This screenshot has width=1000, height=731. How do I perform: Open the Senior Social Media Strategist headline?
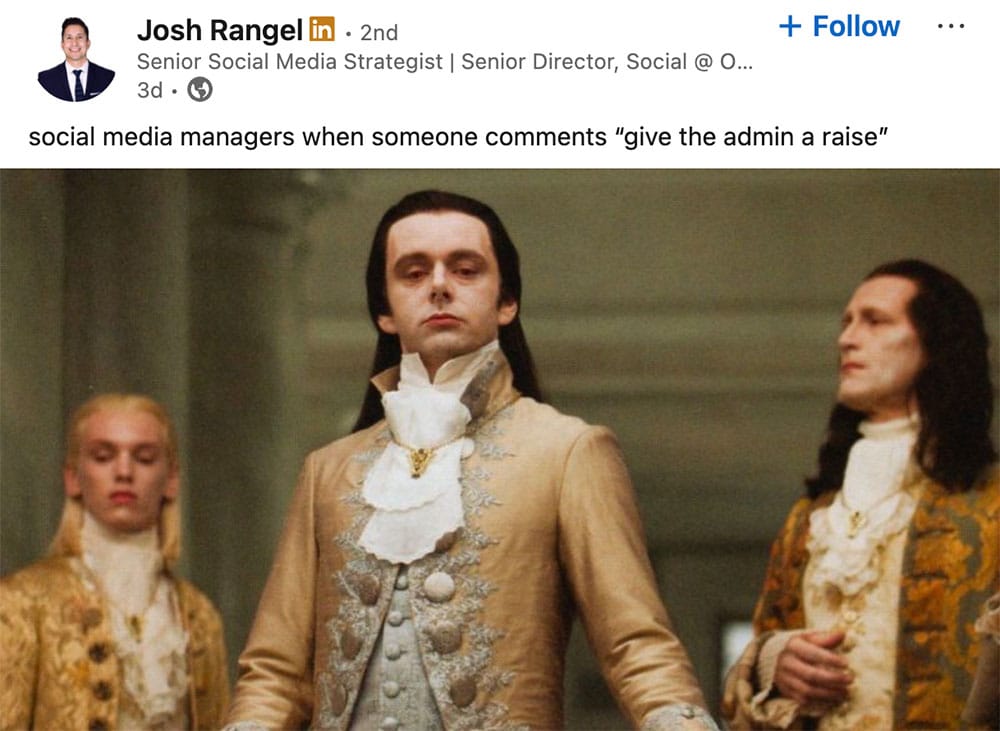[x=290, y=62]
